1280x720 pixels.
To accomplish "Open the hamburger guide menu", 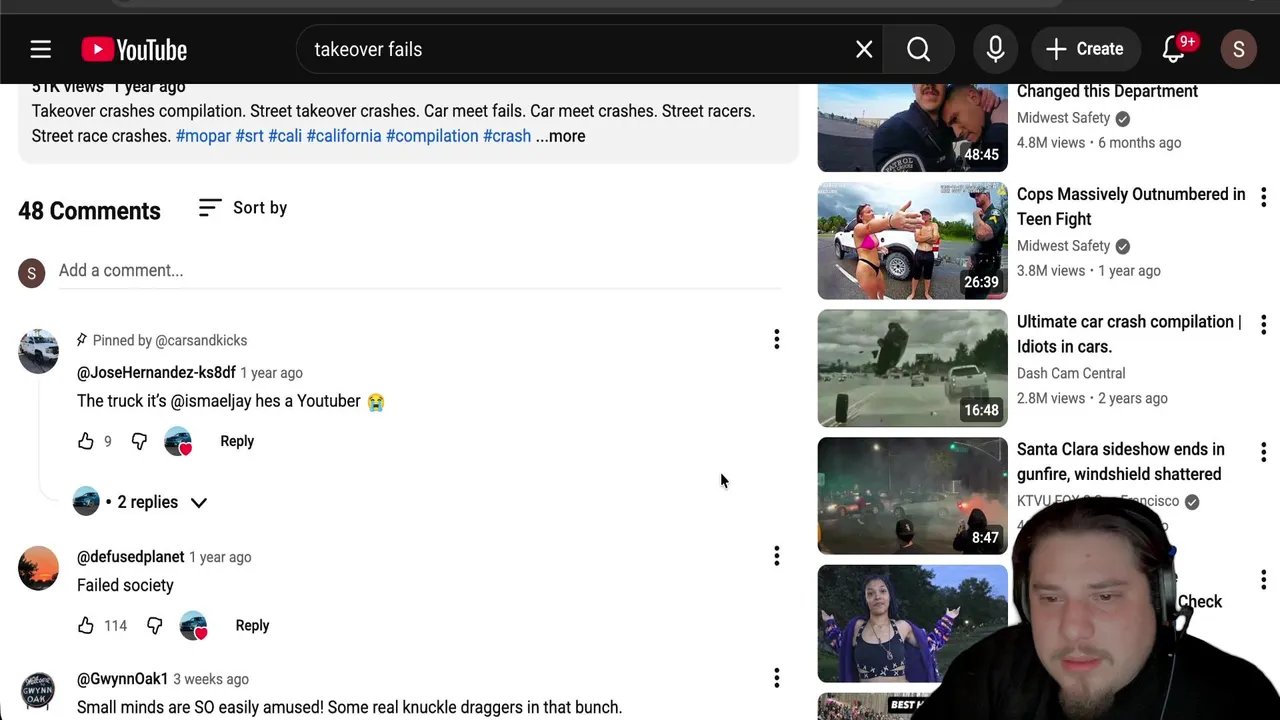I will pyautogui.click(x=40, y=49).
